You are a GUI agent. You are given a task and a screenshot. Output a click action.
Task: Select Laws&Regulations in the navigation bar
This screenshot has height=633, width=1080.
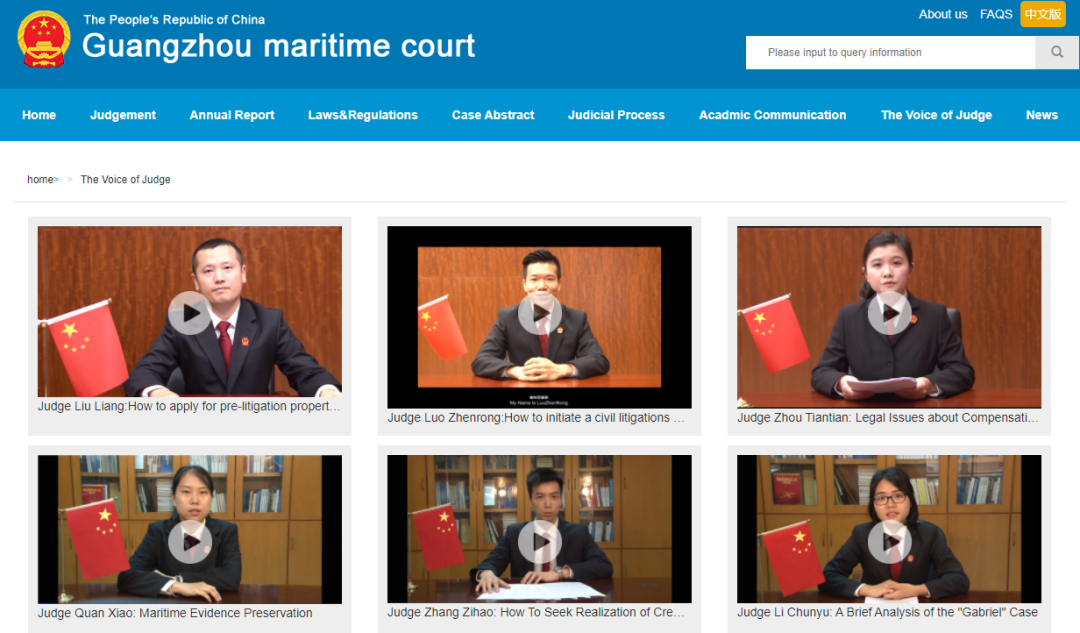(363, 115)
